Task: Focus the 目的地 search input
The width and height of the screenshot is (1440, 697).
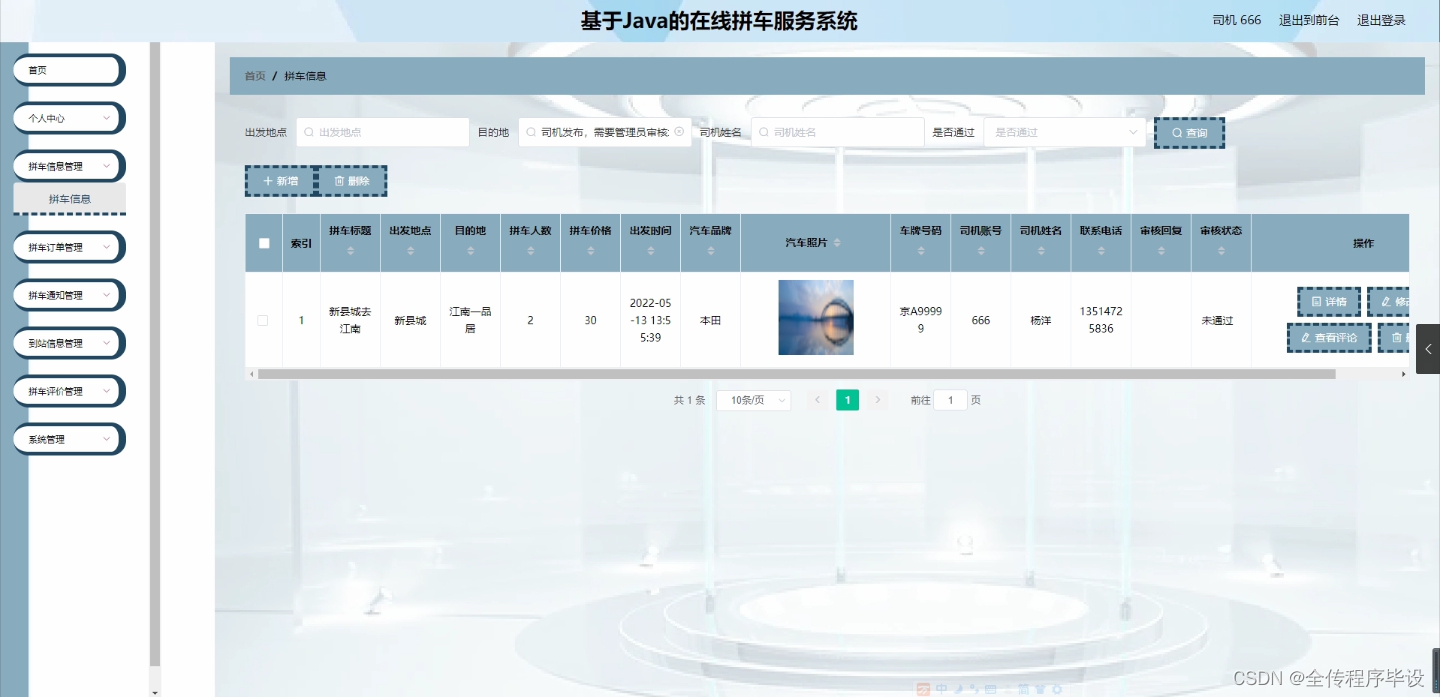Action: [604, 132]
